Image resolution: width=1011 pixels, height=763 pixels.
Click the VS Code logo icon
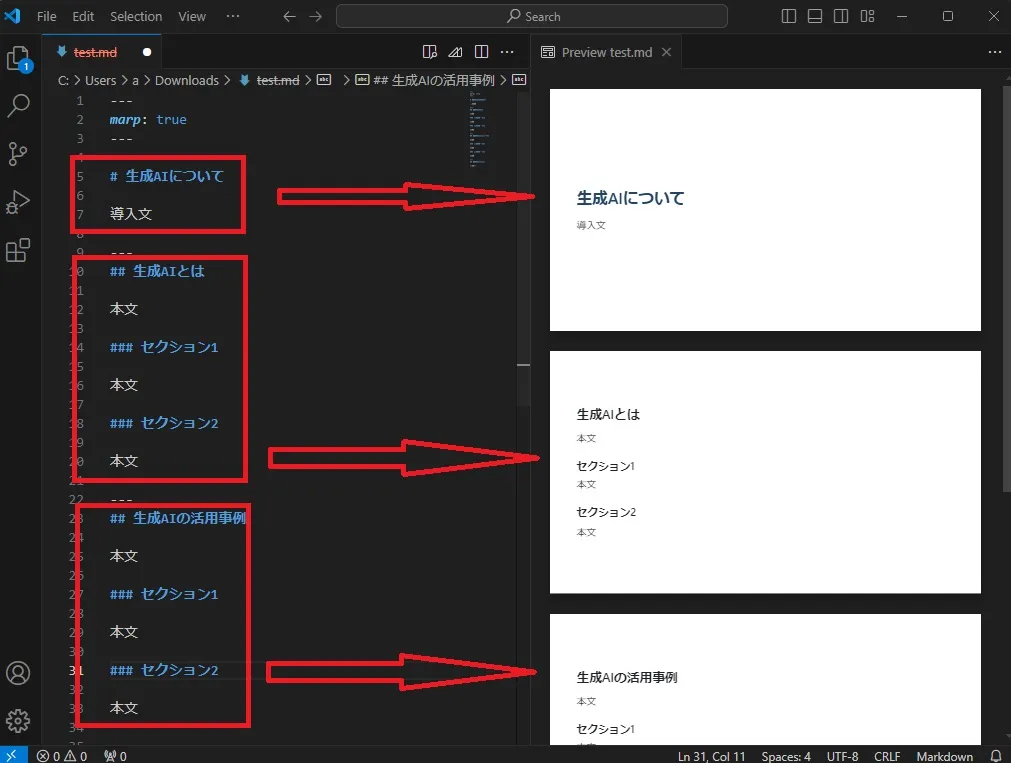12,15
